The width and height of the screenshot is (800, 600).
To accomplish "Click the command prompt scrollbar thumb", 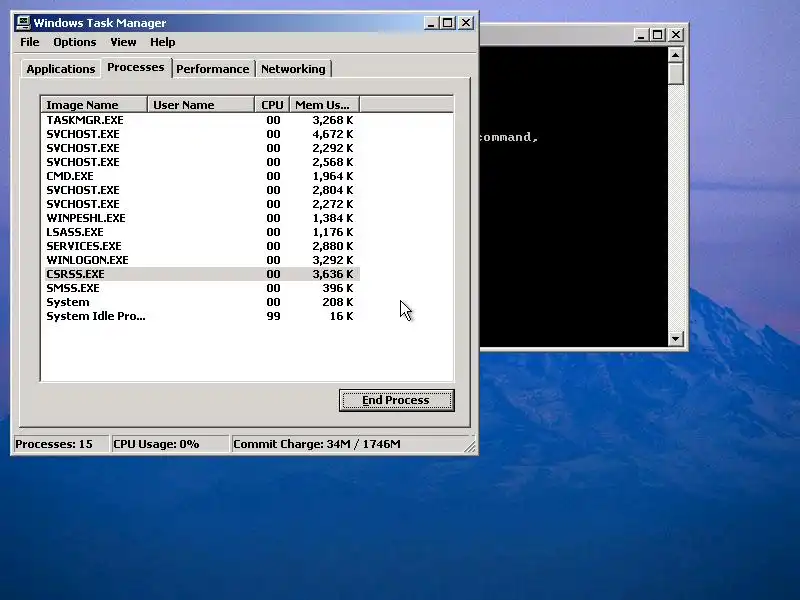I will pyautogui.click(x=676, y=74).
